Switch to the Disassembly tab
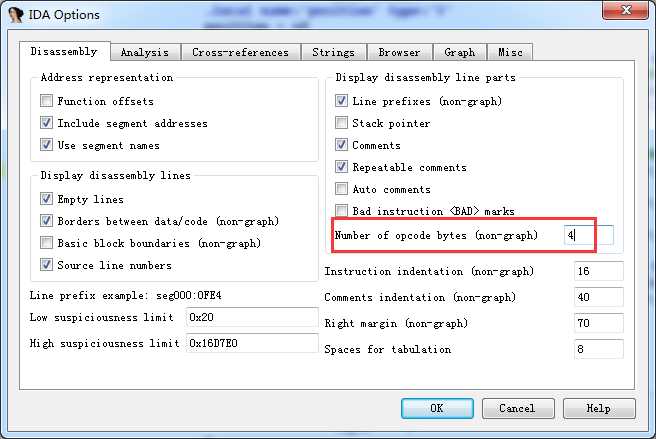656x439 pixels. click(64, 51)
